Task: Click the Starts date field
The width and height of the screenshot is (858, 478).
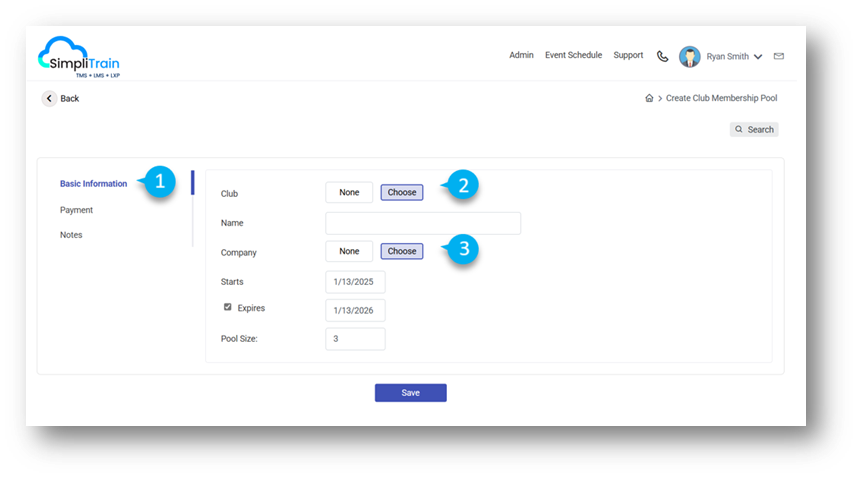Action: [x=355, y=282]
